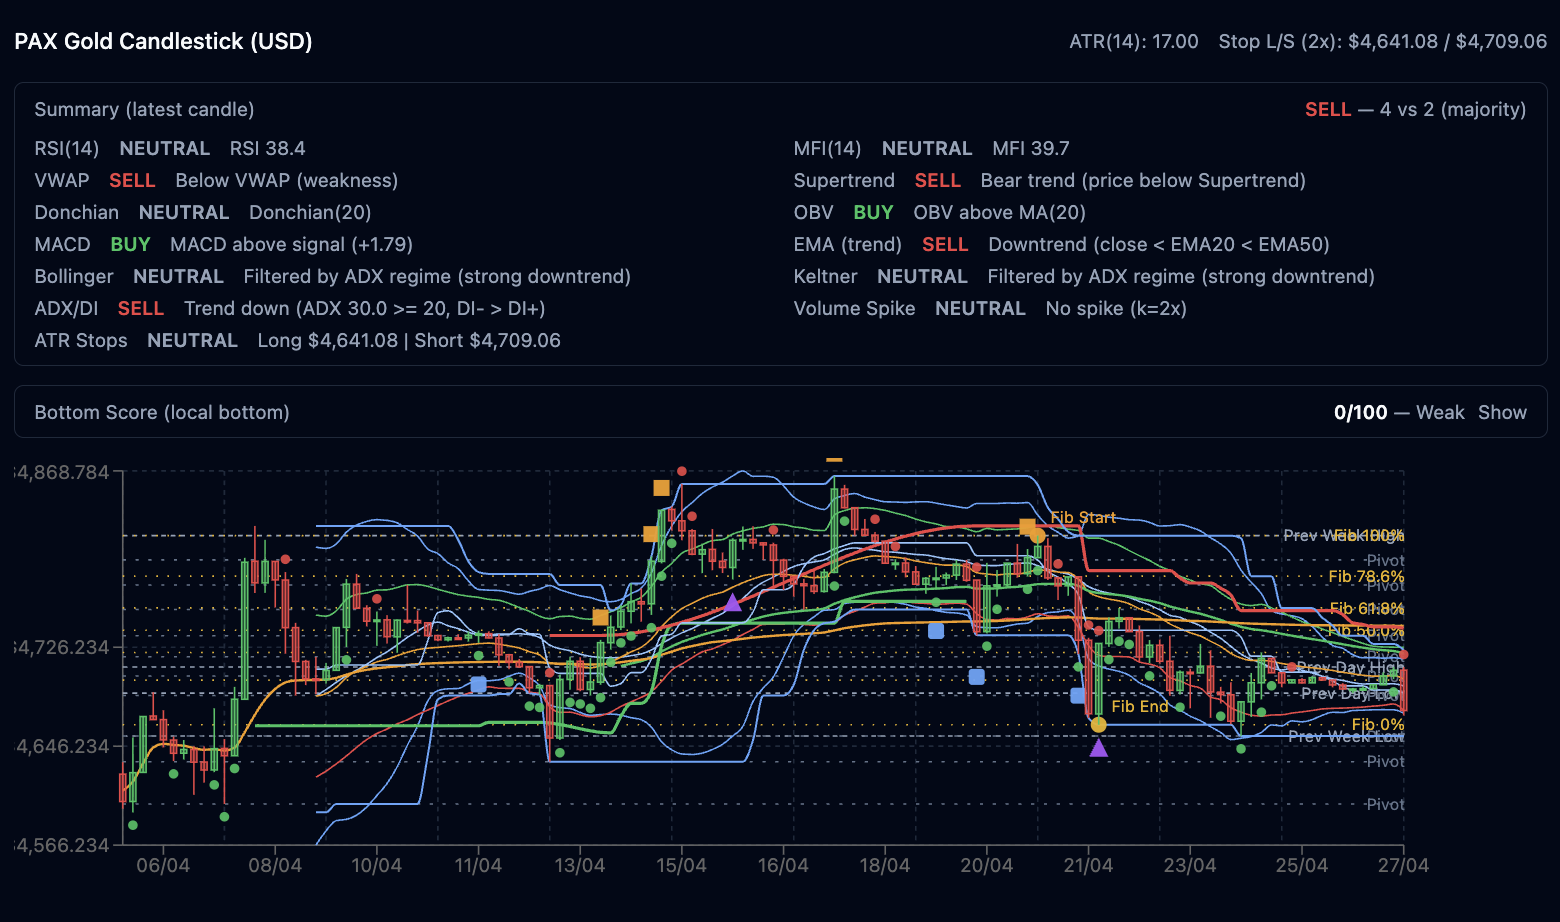The image size is (1560, 922).
Task: Click the Summary (latest candle) heading
Action: coord(144,109)
